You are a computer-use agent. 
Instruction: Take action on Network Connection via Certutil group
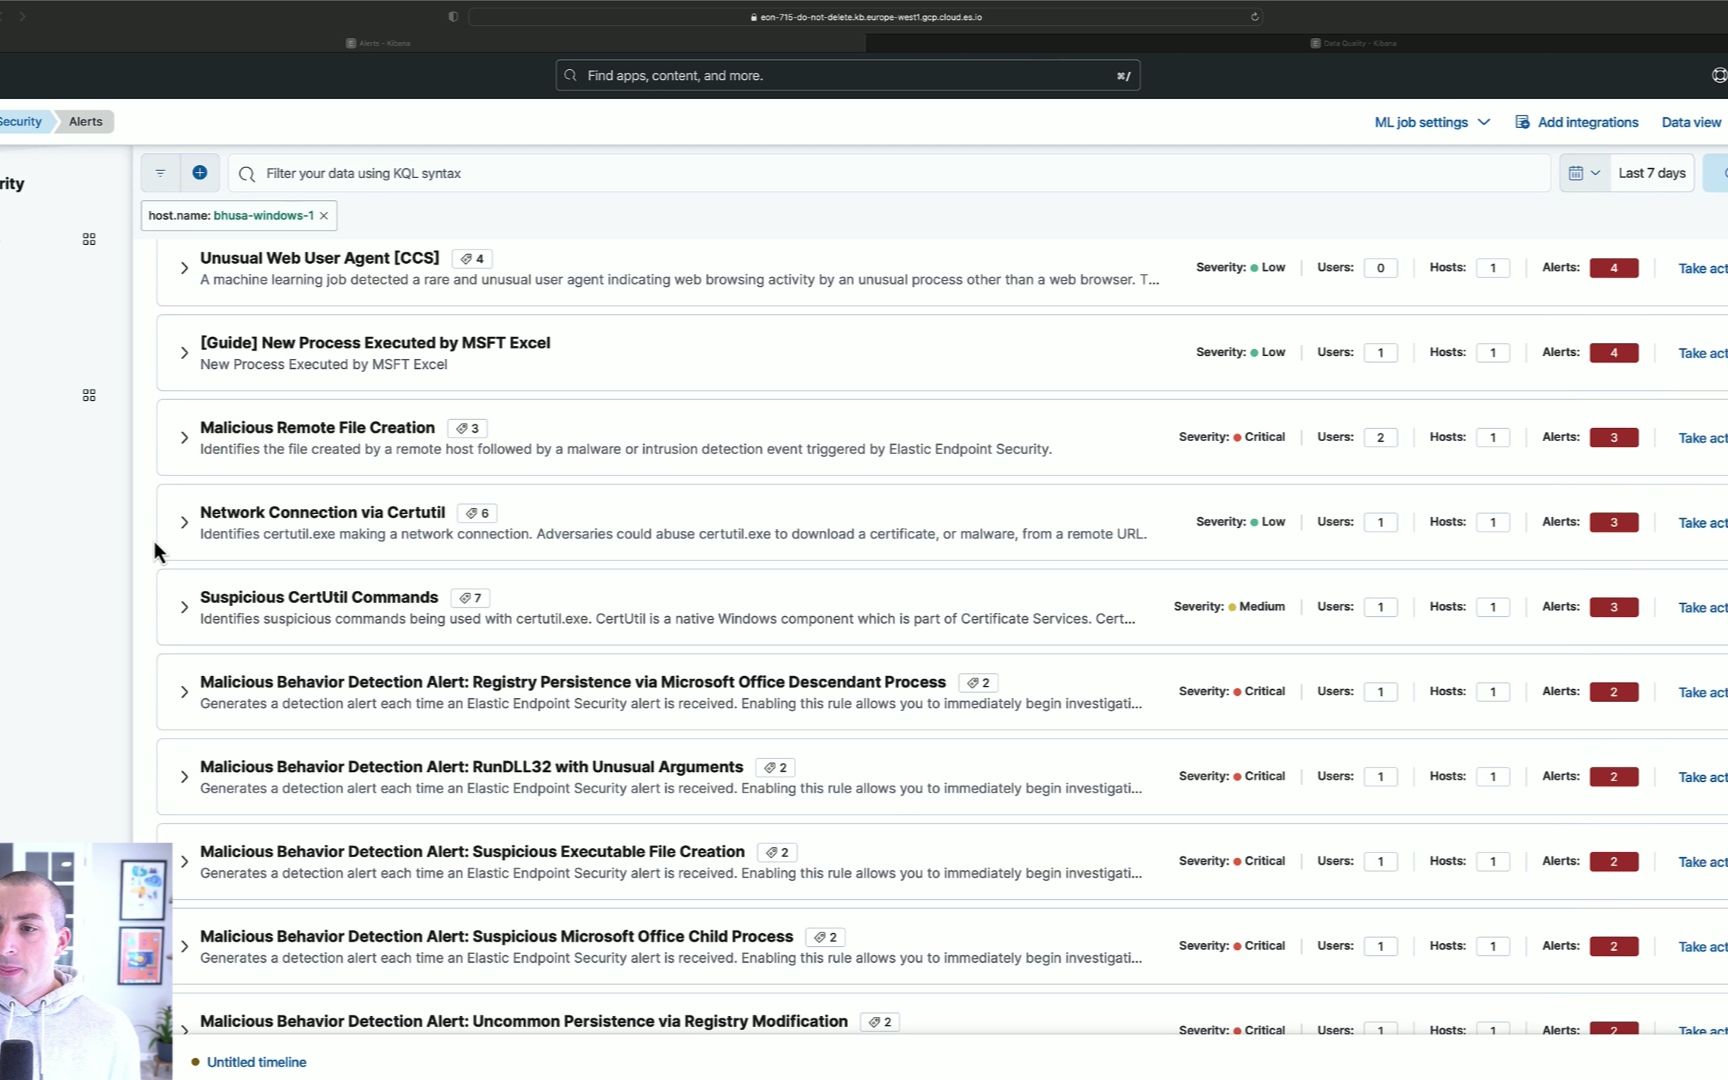coord(1702,523)
